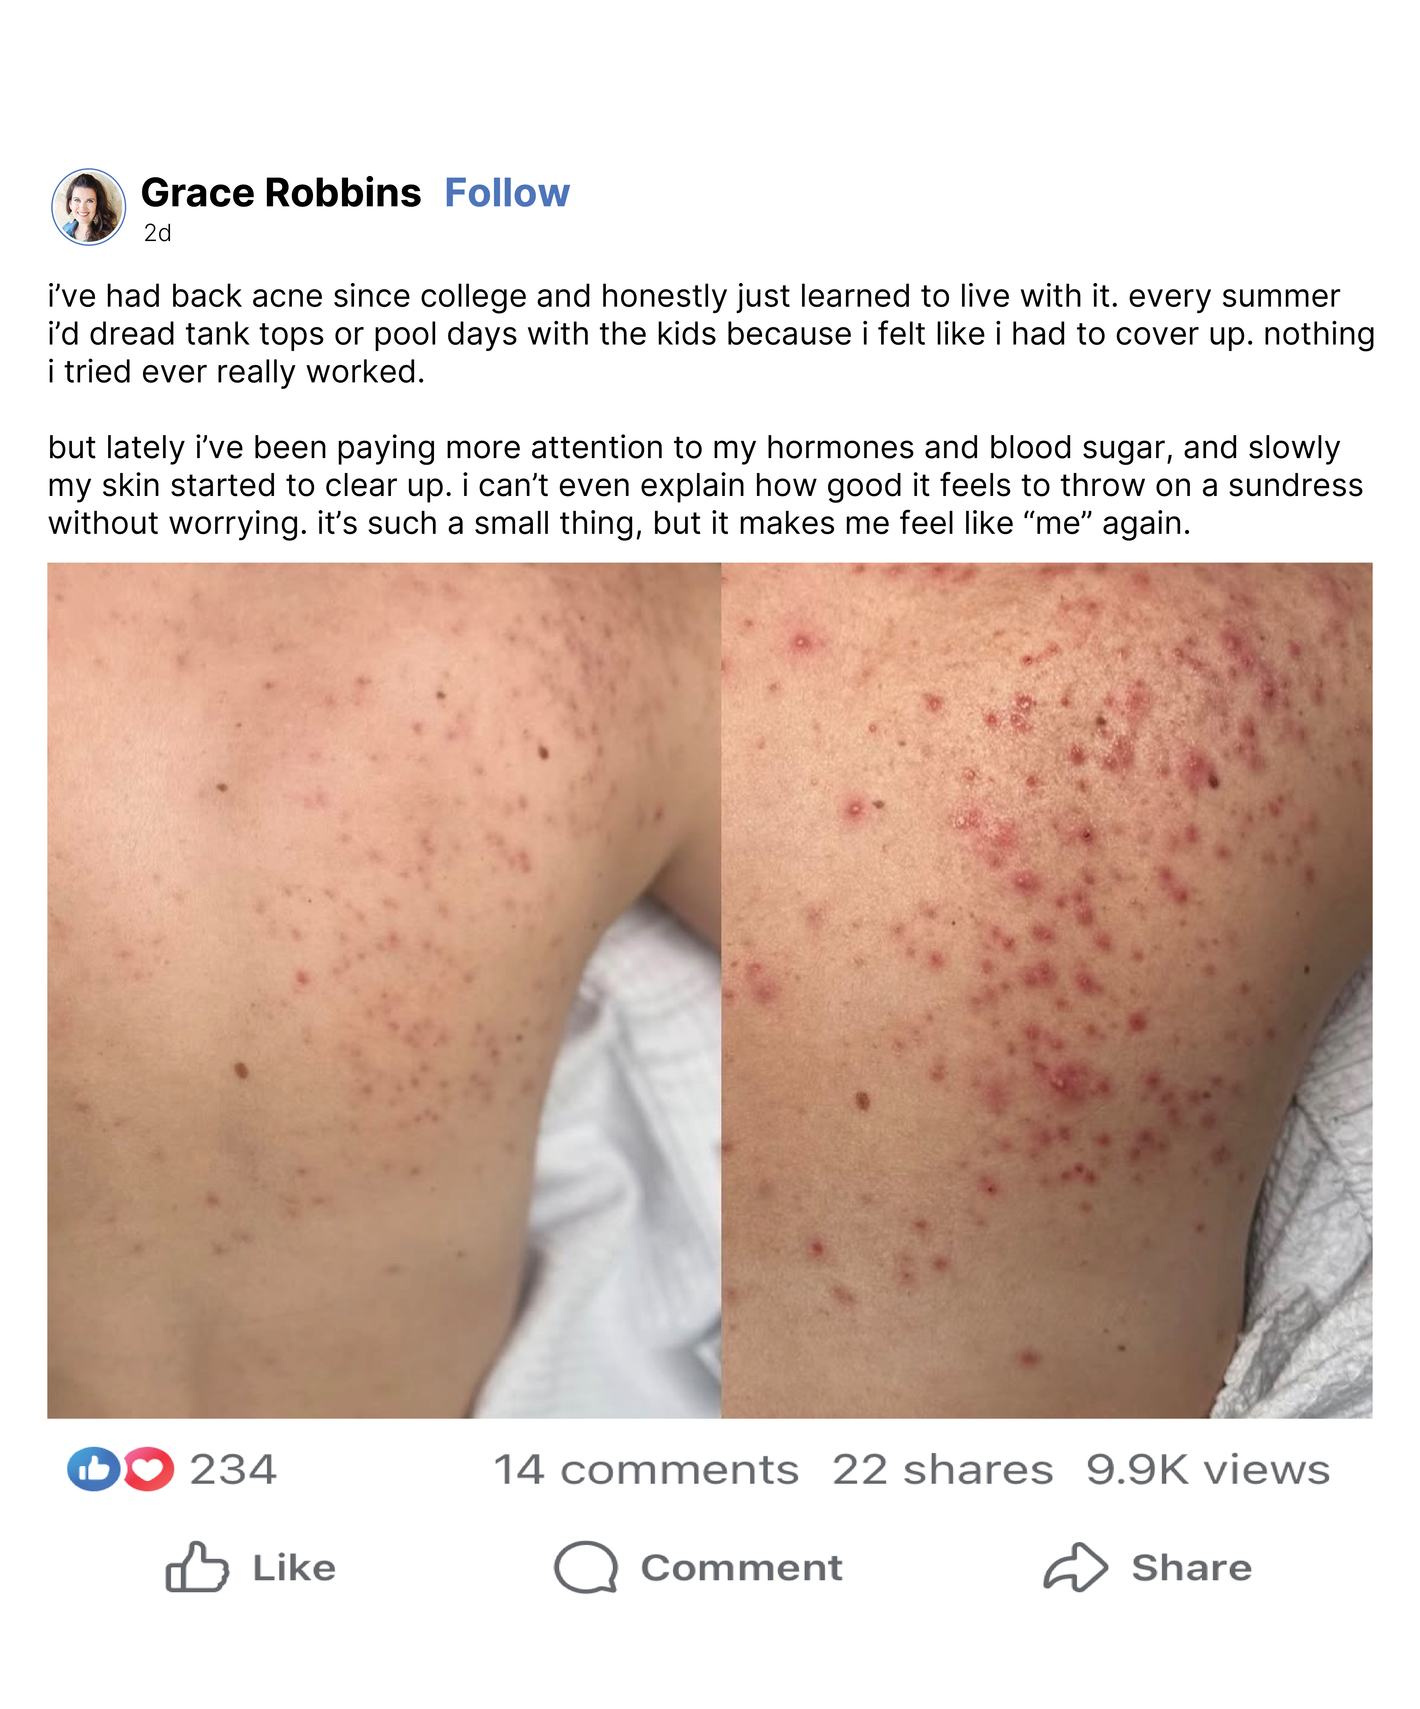
Task: Open Grace Robbins' profile picture
Action: 89,207
